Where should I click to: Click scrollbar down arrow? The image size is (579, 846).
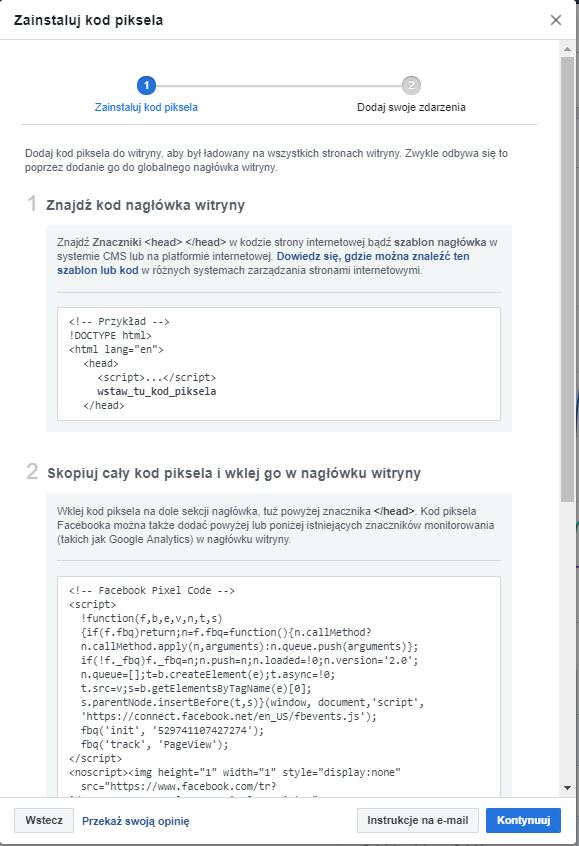click(x=567, y=788)
